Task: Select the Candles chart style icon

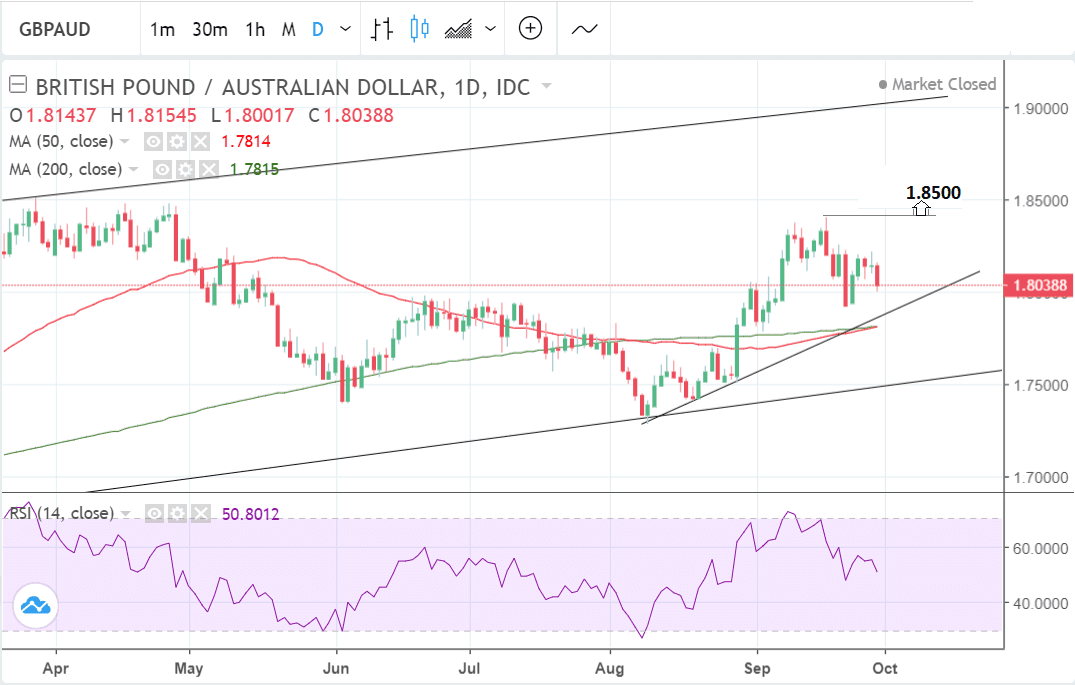Action: coord(418,29)
